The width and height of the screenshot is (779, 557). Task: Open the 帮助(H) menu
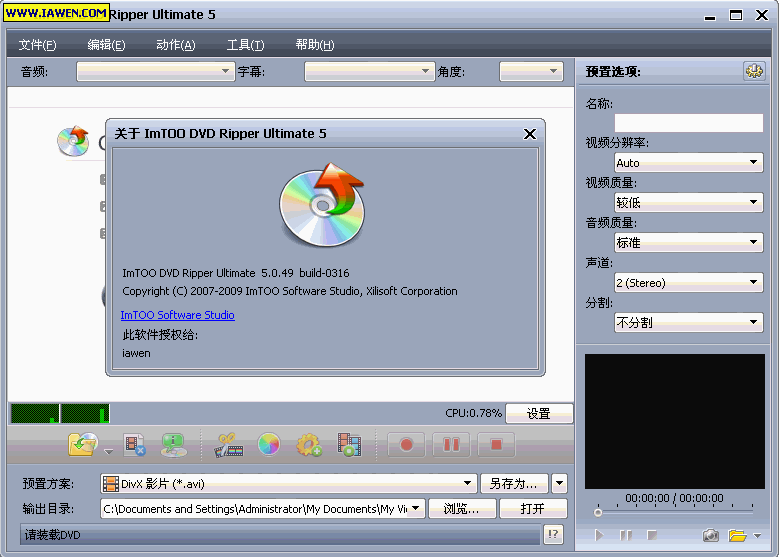click(314, 45)
